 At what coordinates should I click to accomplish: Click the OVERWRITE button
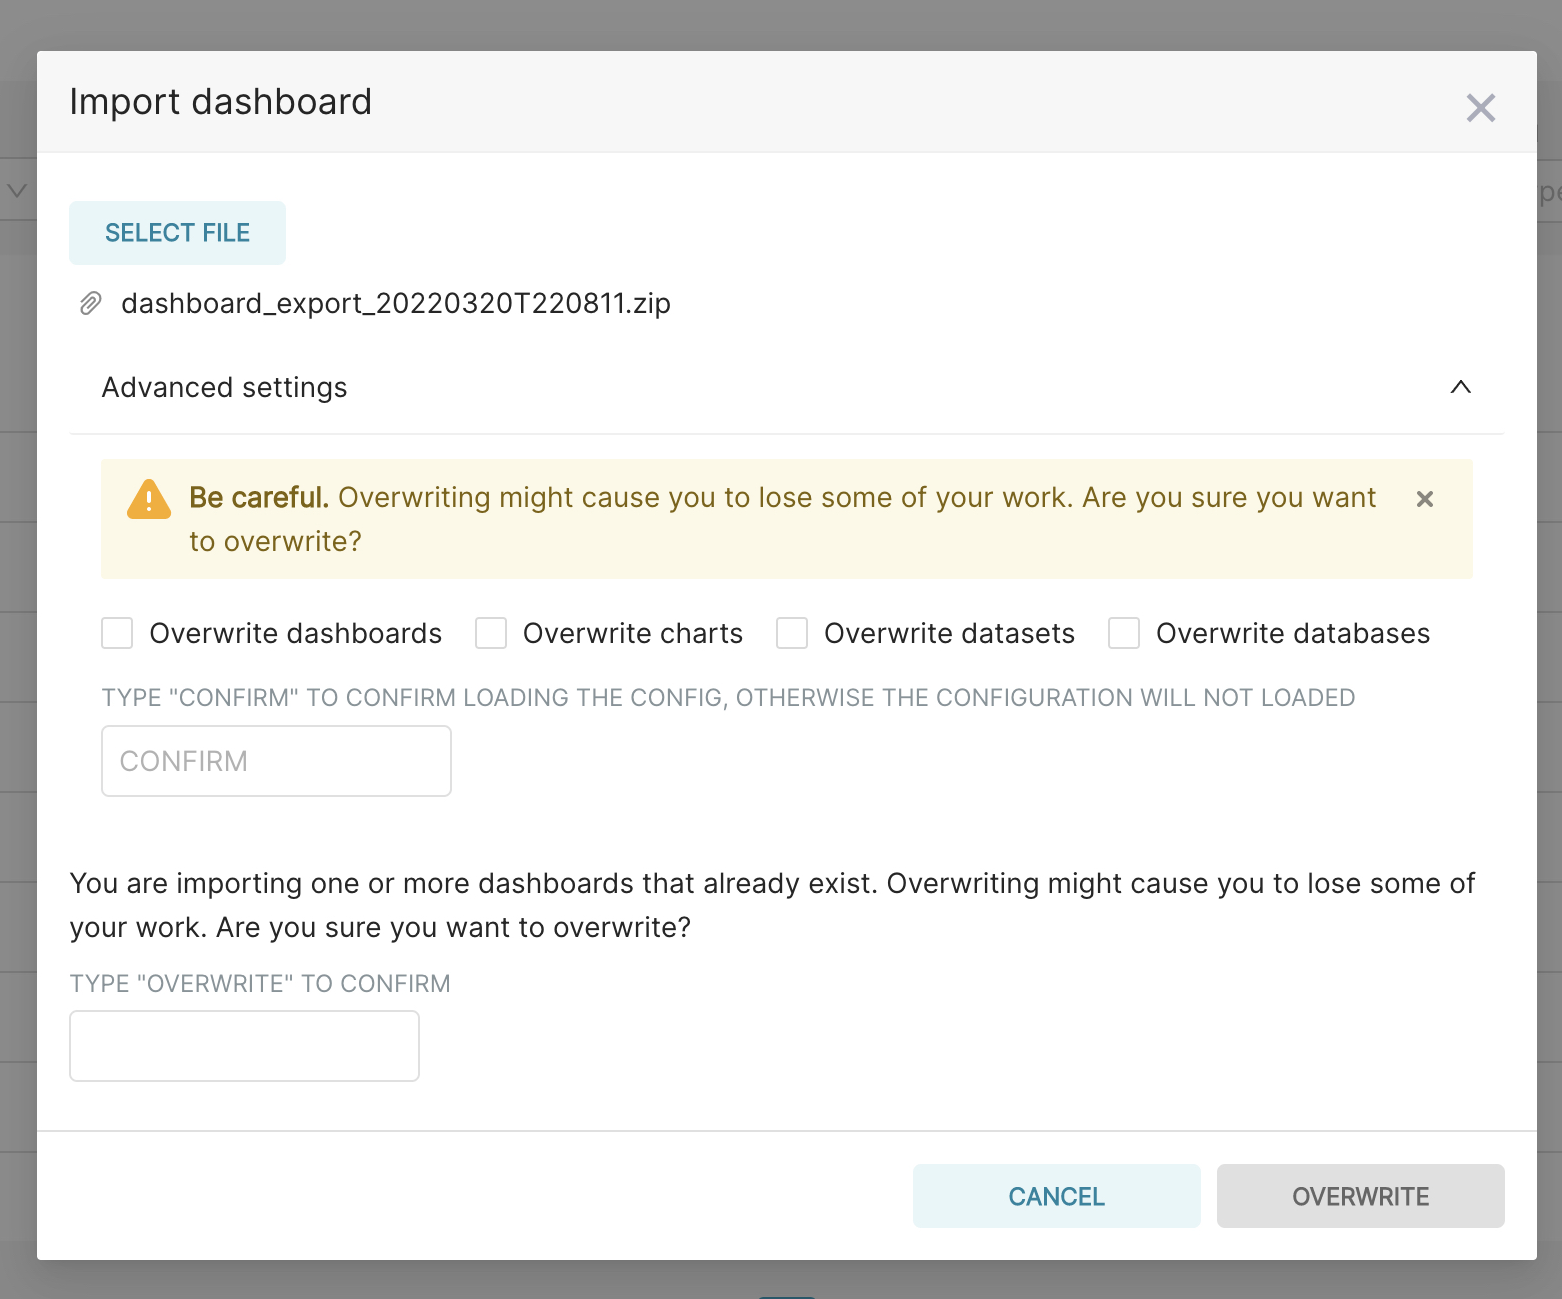click(1360, 1196)
